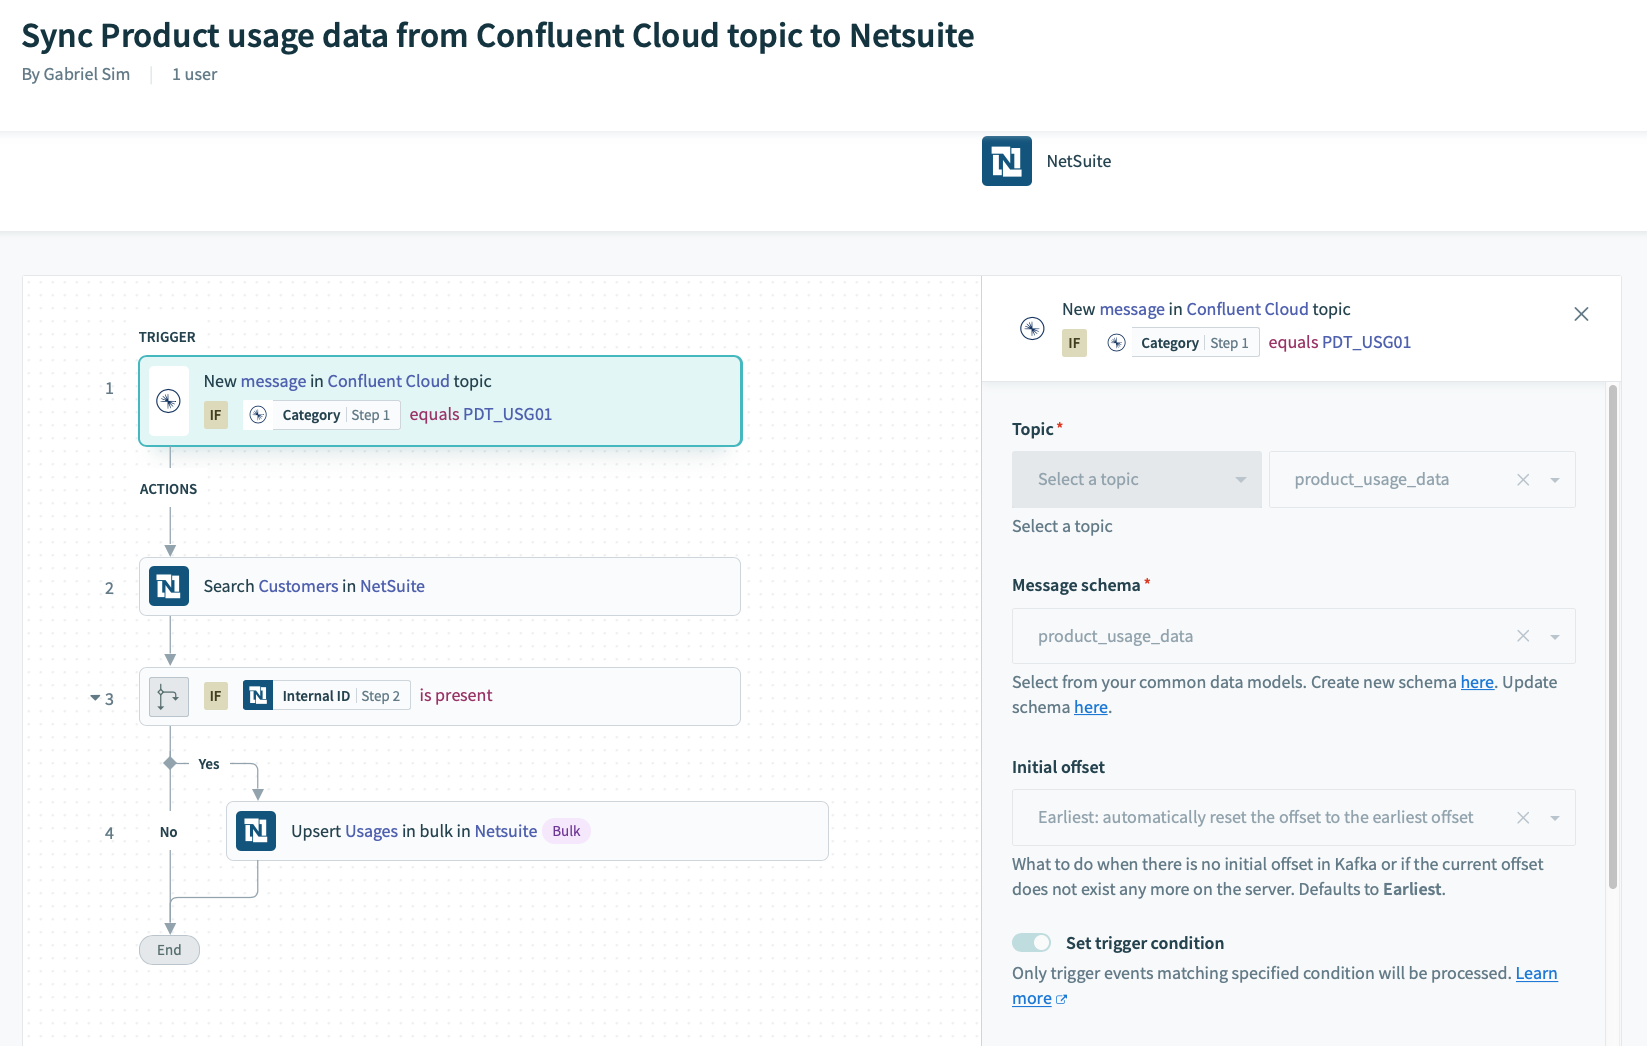Clear the Initial offset selection
This screenshot has width=1647, height=1046.
(1523, 818)
